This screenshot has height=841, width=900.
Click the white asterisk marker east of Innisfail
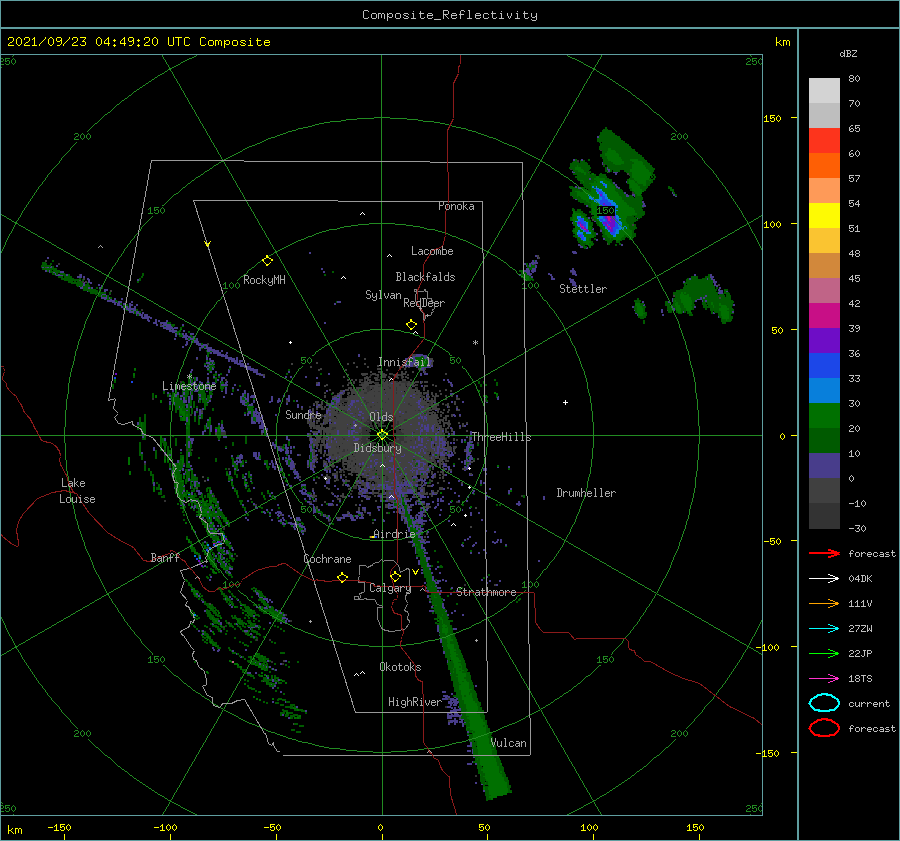pyautogui.click(x=475, y=343)
